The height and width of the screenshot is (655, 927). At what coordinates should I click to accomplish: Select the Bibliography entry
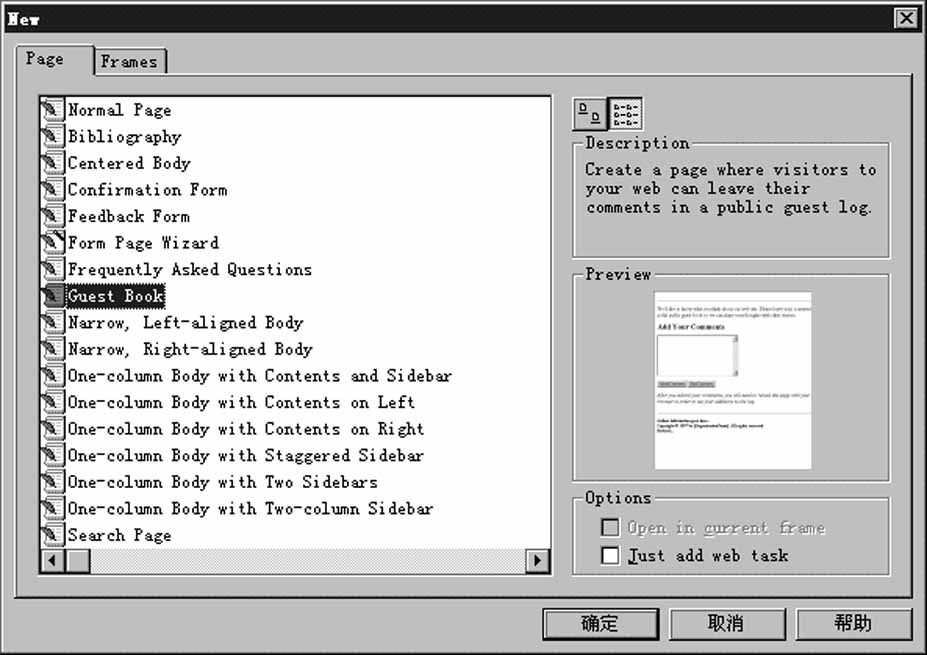tap(124, 137)
